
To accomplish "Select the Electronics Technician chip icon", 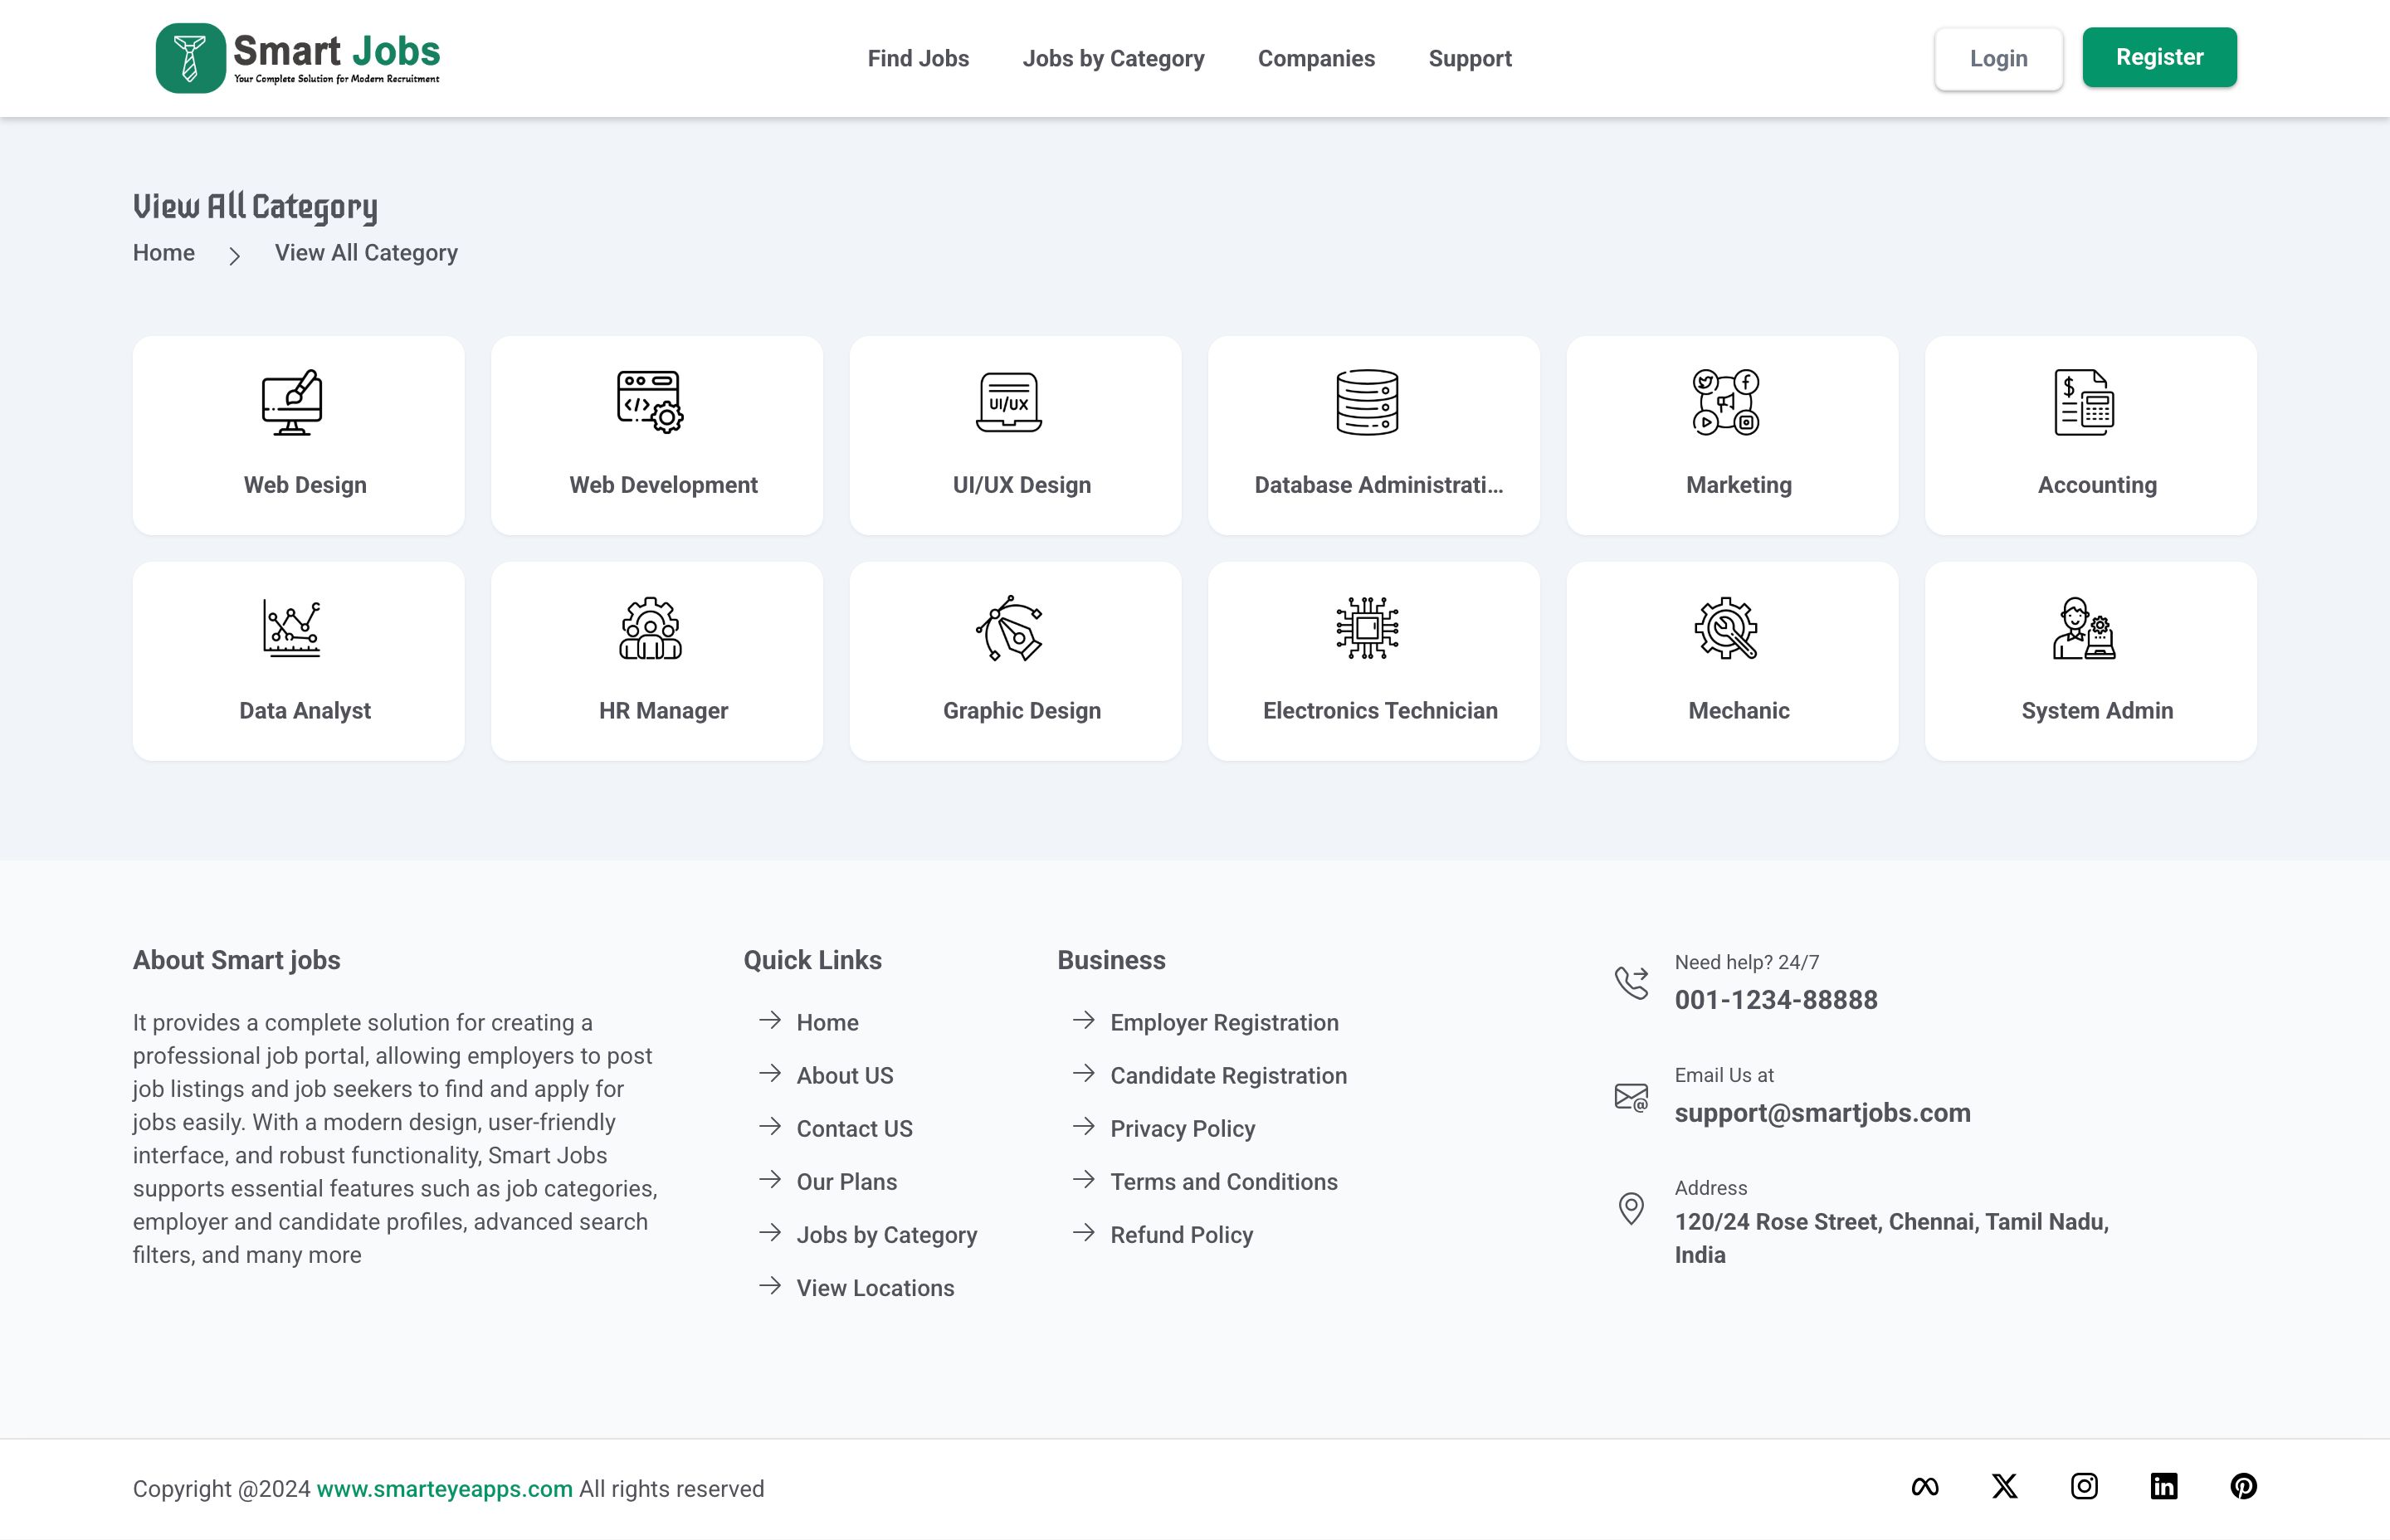I will coord(1367,628).
